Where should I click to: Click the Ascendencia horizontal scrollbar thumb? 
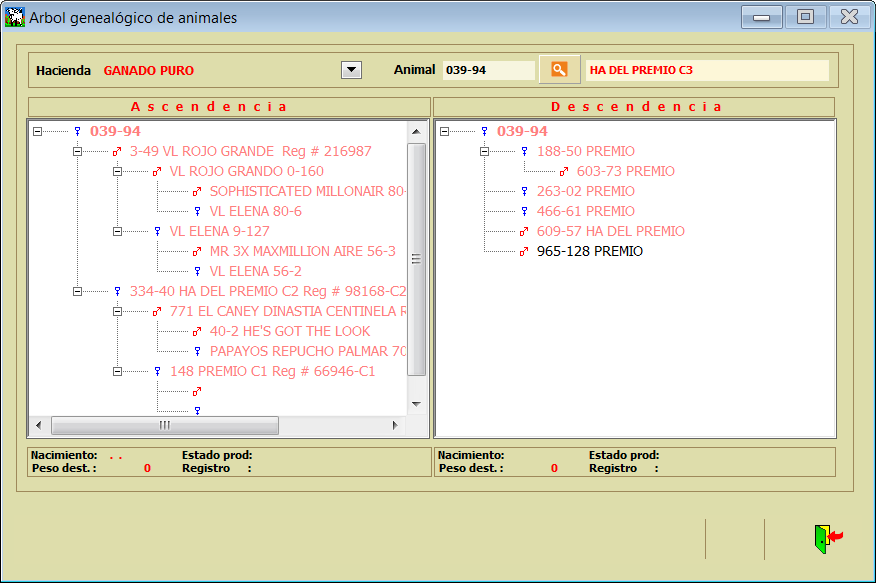(165, 426)
